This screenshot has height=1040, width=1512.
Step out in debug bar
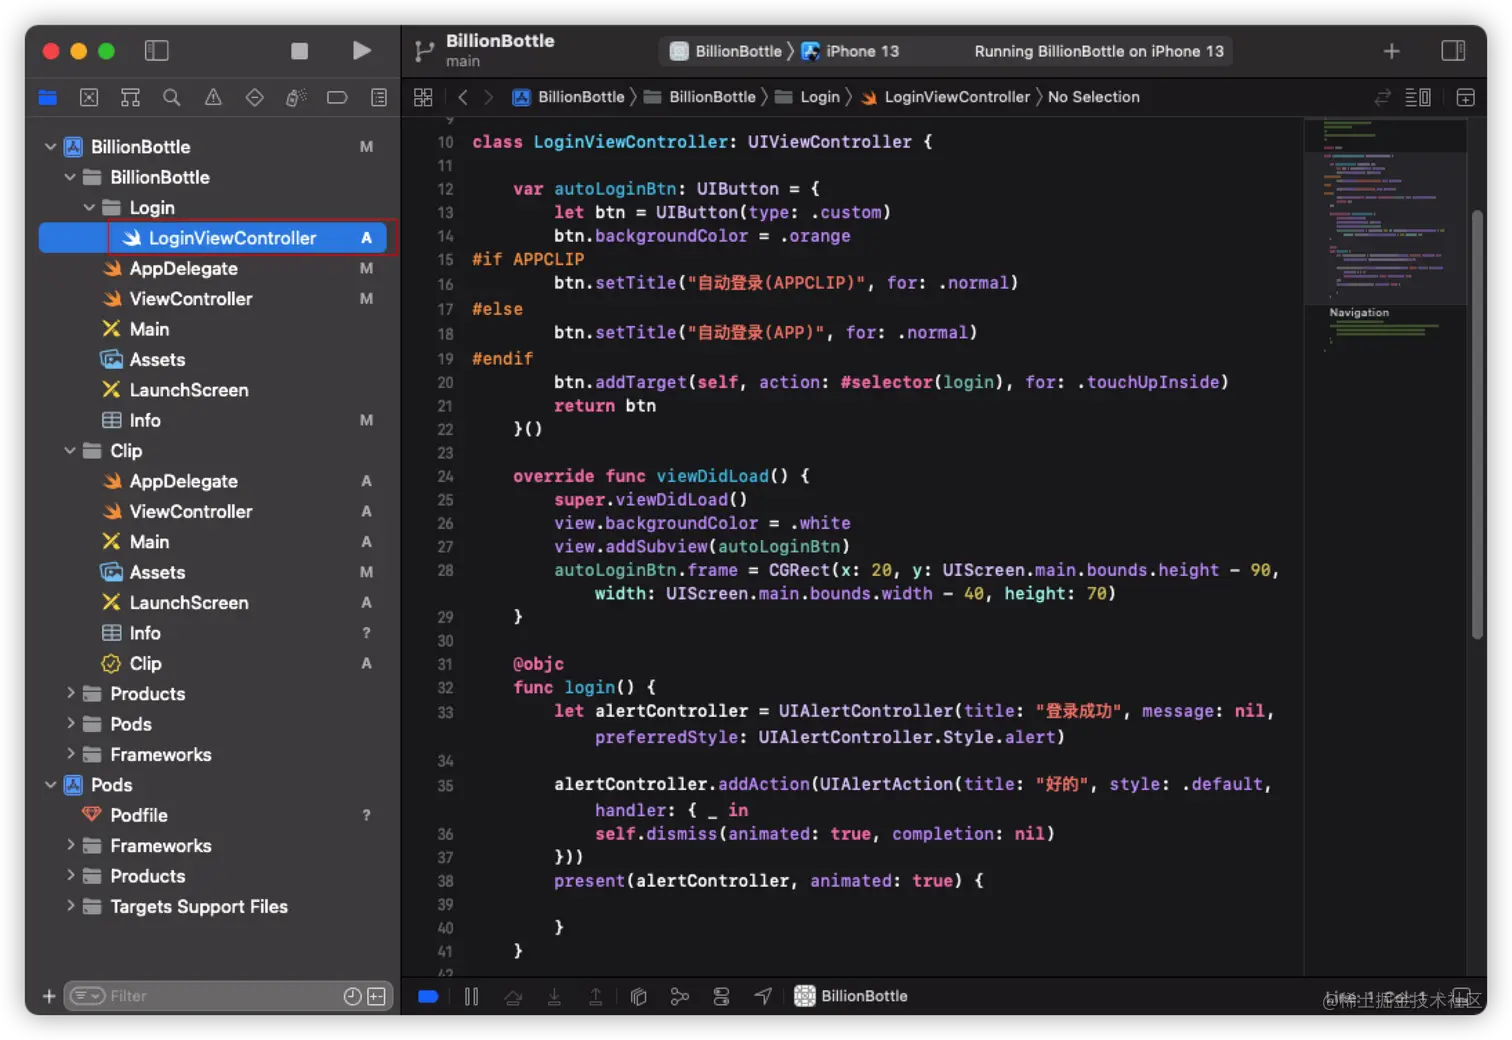[596, 996]
